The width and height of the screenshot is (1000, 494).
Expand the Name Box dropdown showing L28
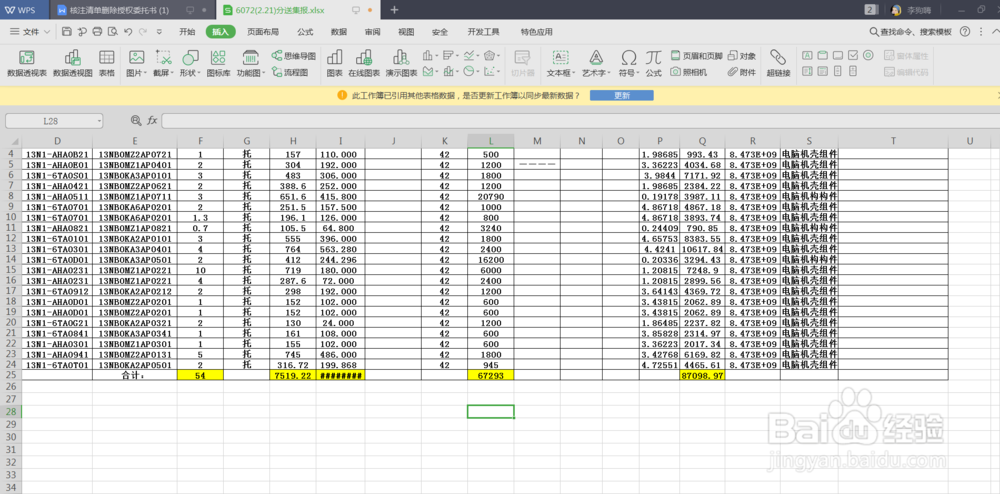[99, 120]
